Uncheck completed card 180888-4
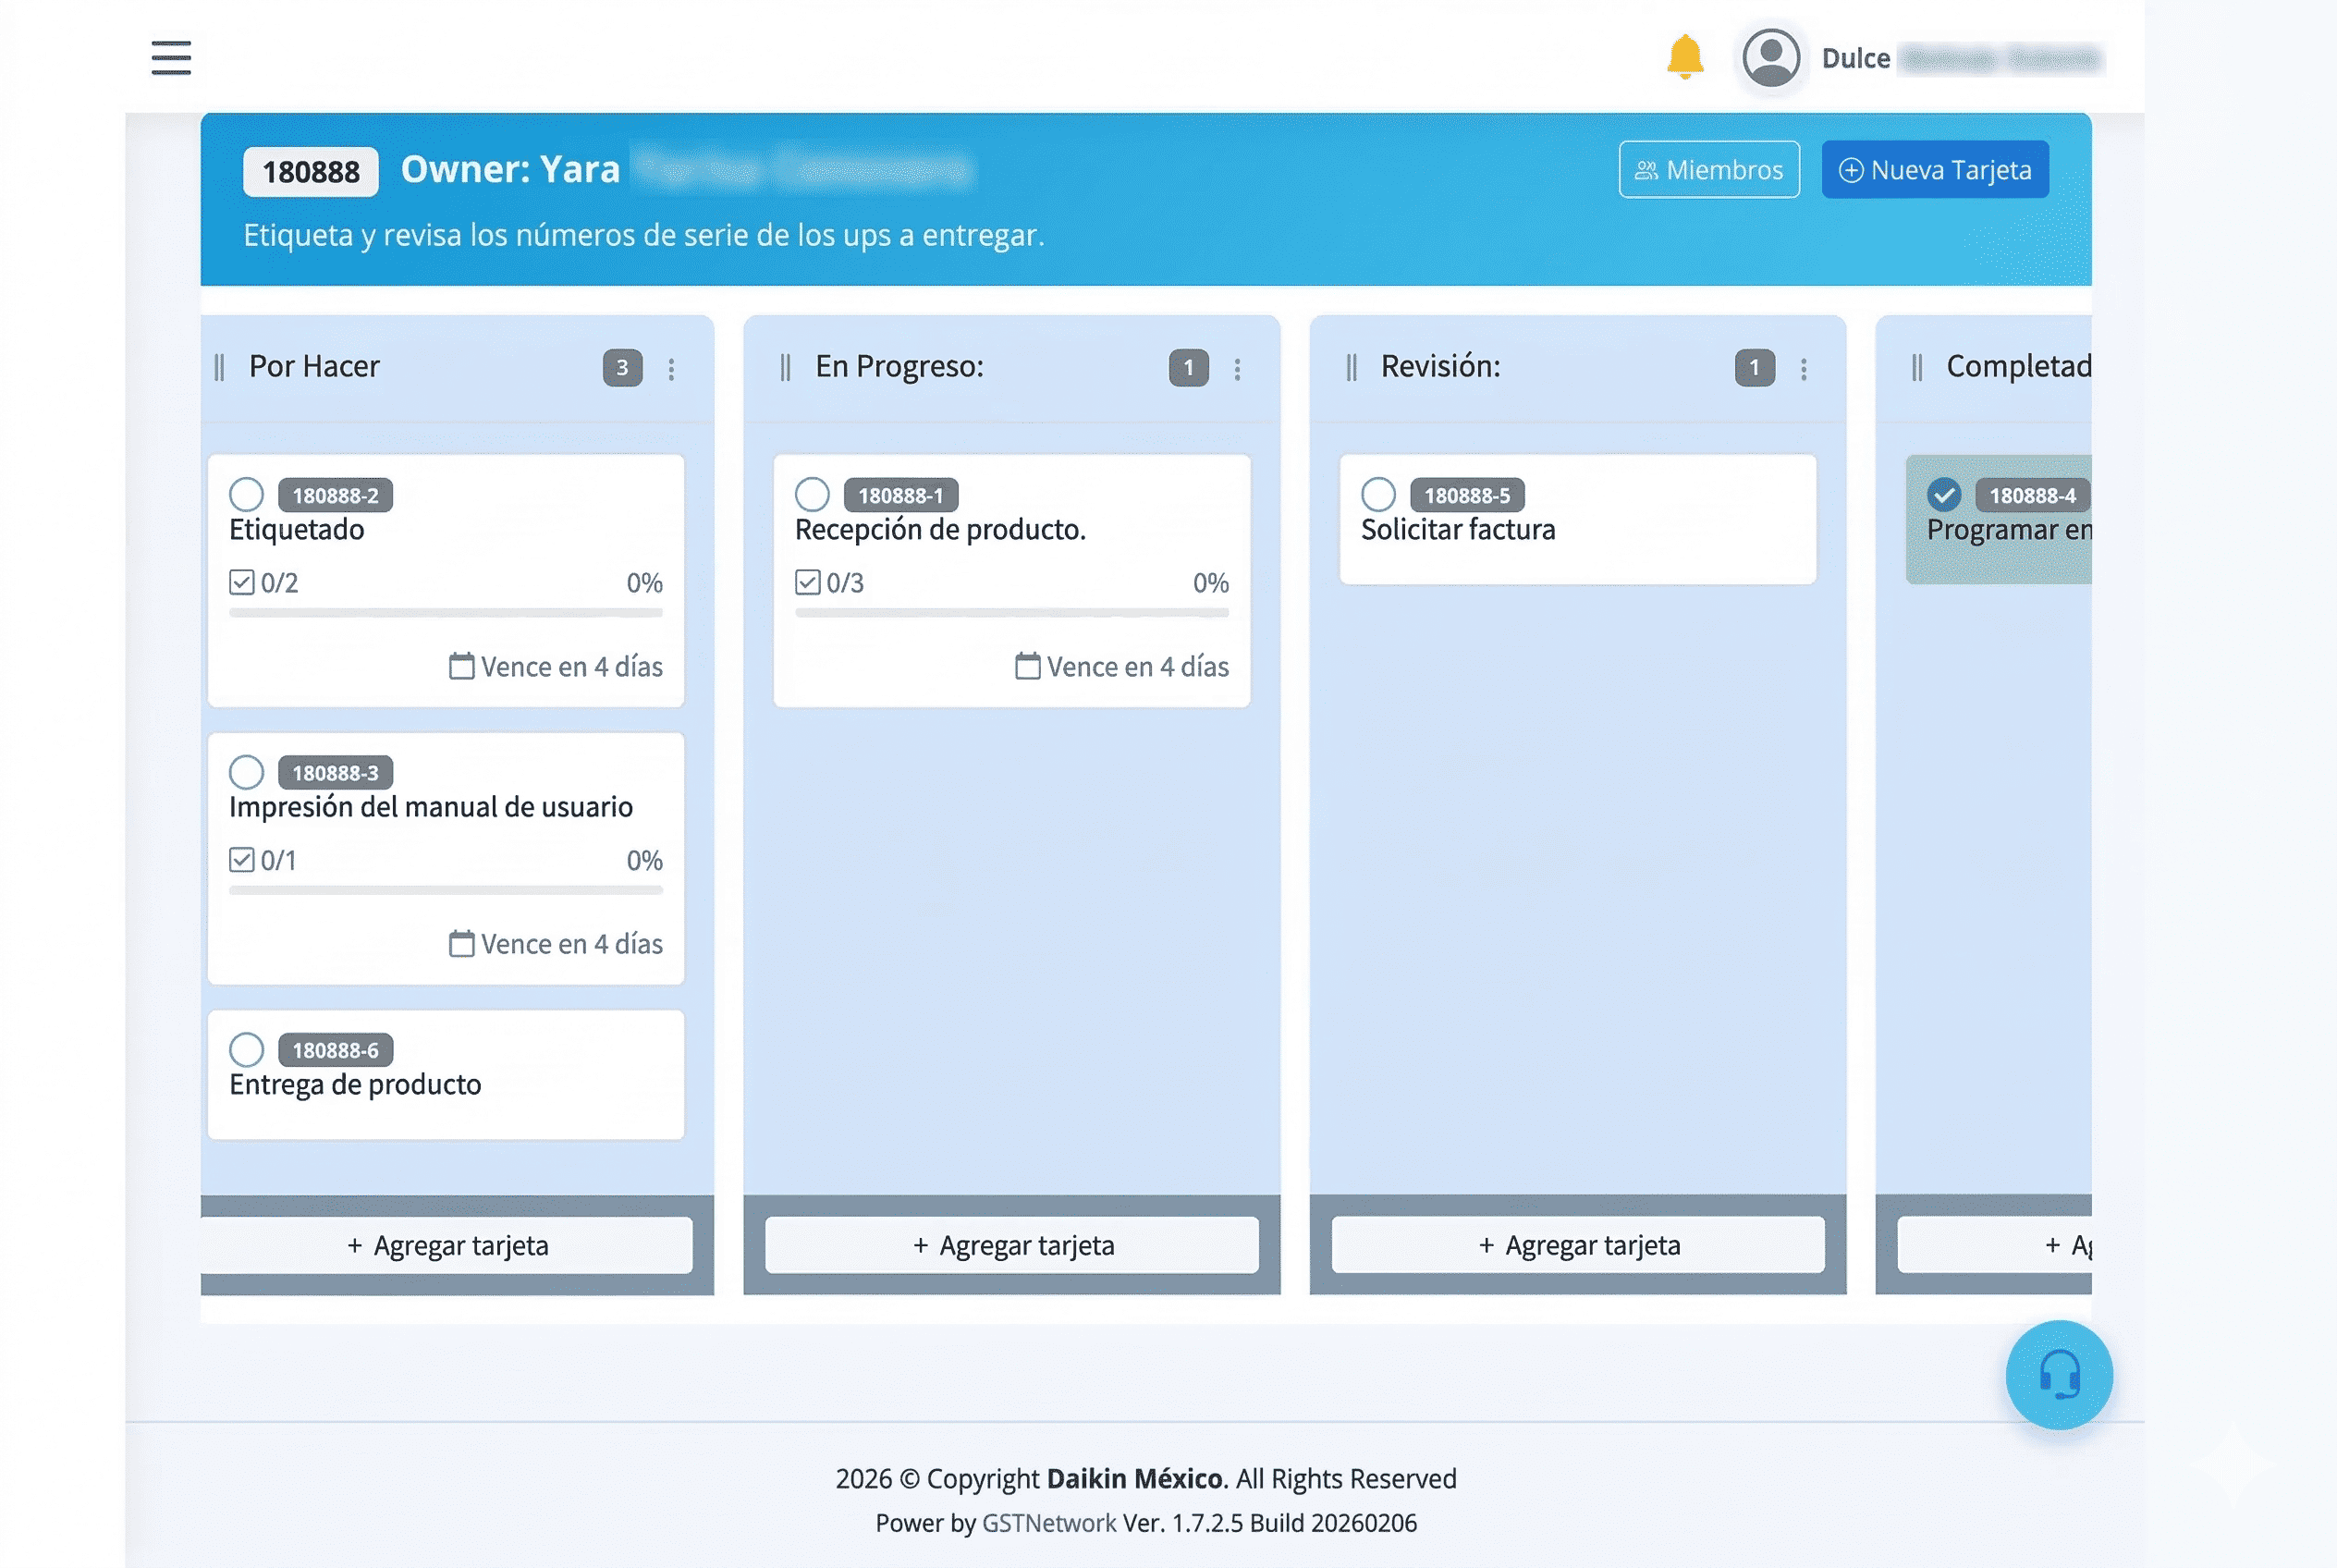This screenshot has height=1568, width=2337. coord(1943,494)
